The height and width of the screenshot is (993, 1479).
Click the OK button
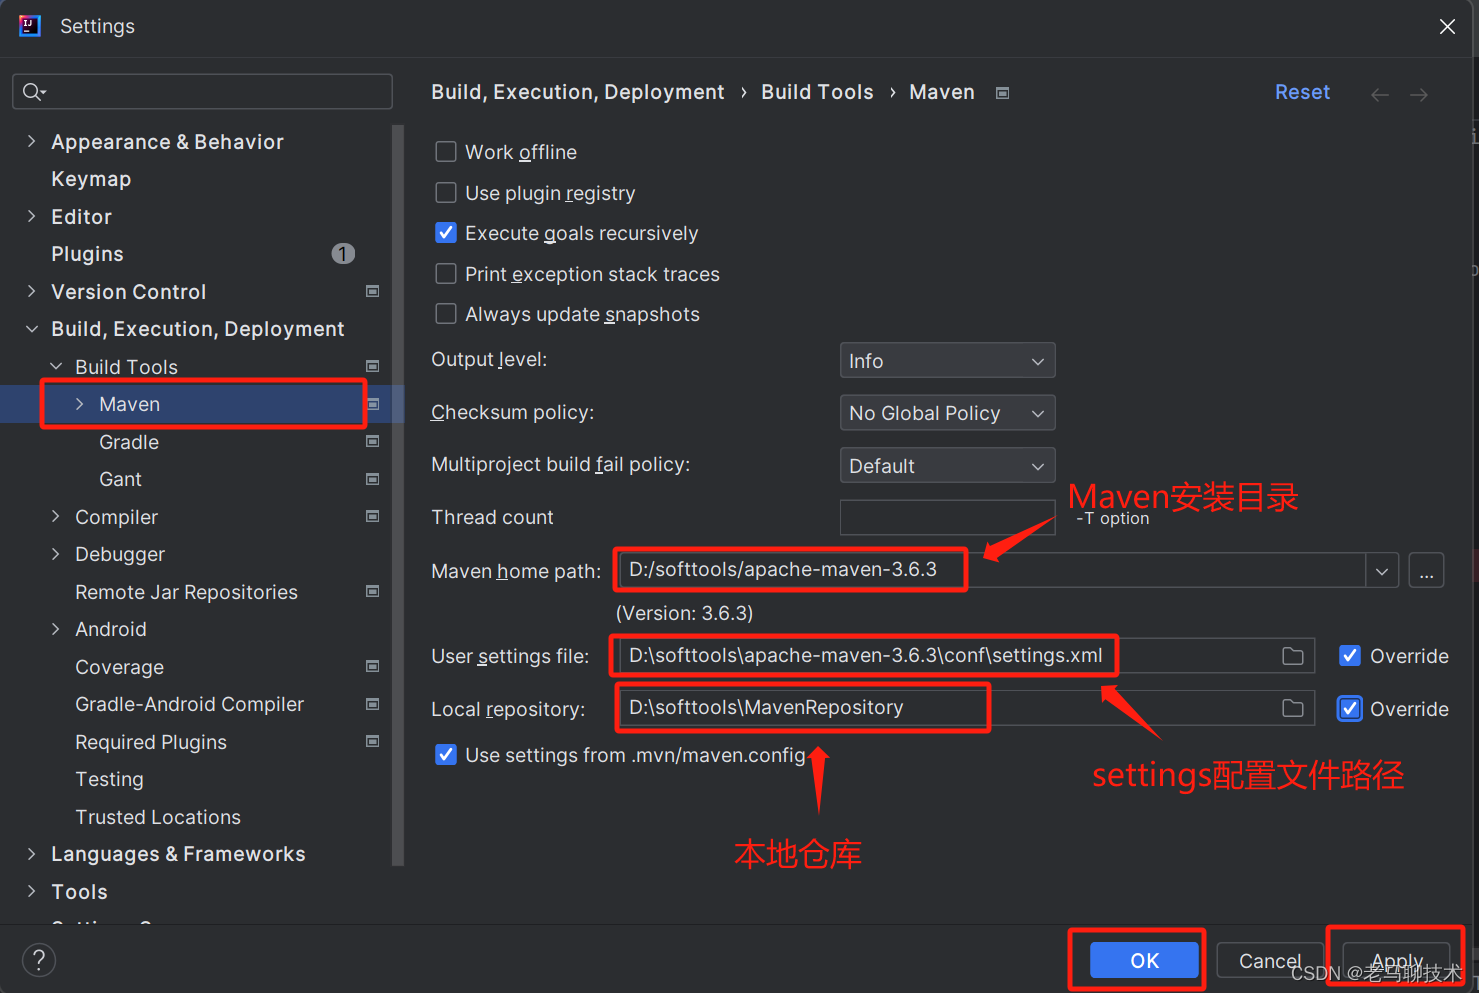coord(1144,960)
